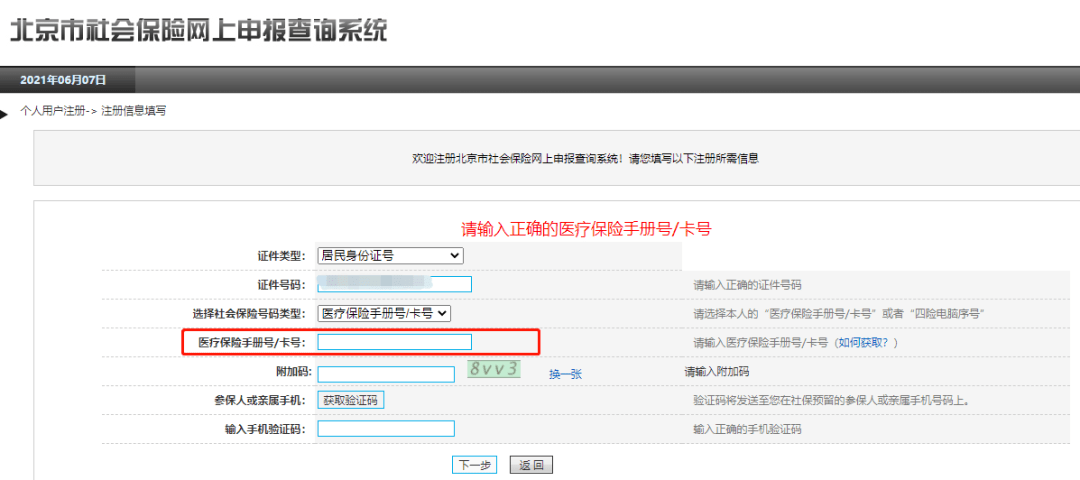Image resolution: width=1080 pixels, height=480 pixels.
Task: Open the 如何获取？ help link
Action: pos(864,342)
